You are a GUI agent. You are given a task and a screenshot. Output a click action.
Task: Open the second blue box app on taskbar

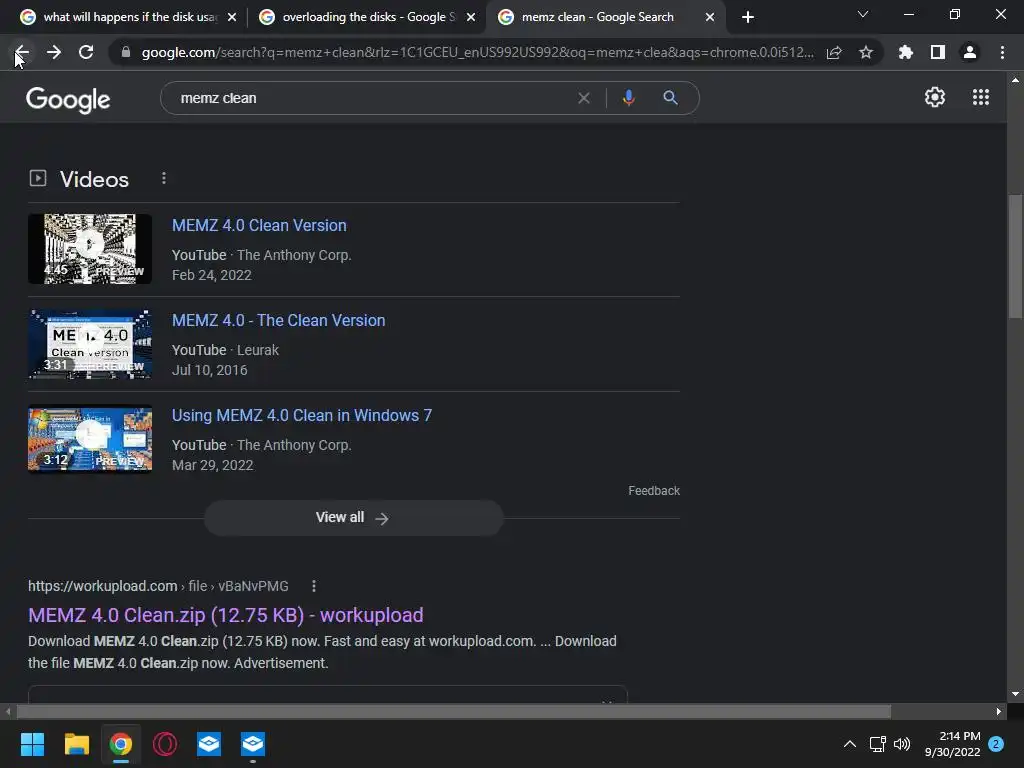click(253, 744)
